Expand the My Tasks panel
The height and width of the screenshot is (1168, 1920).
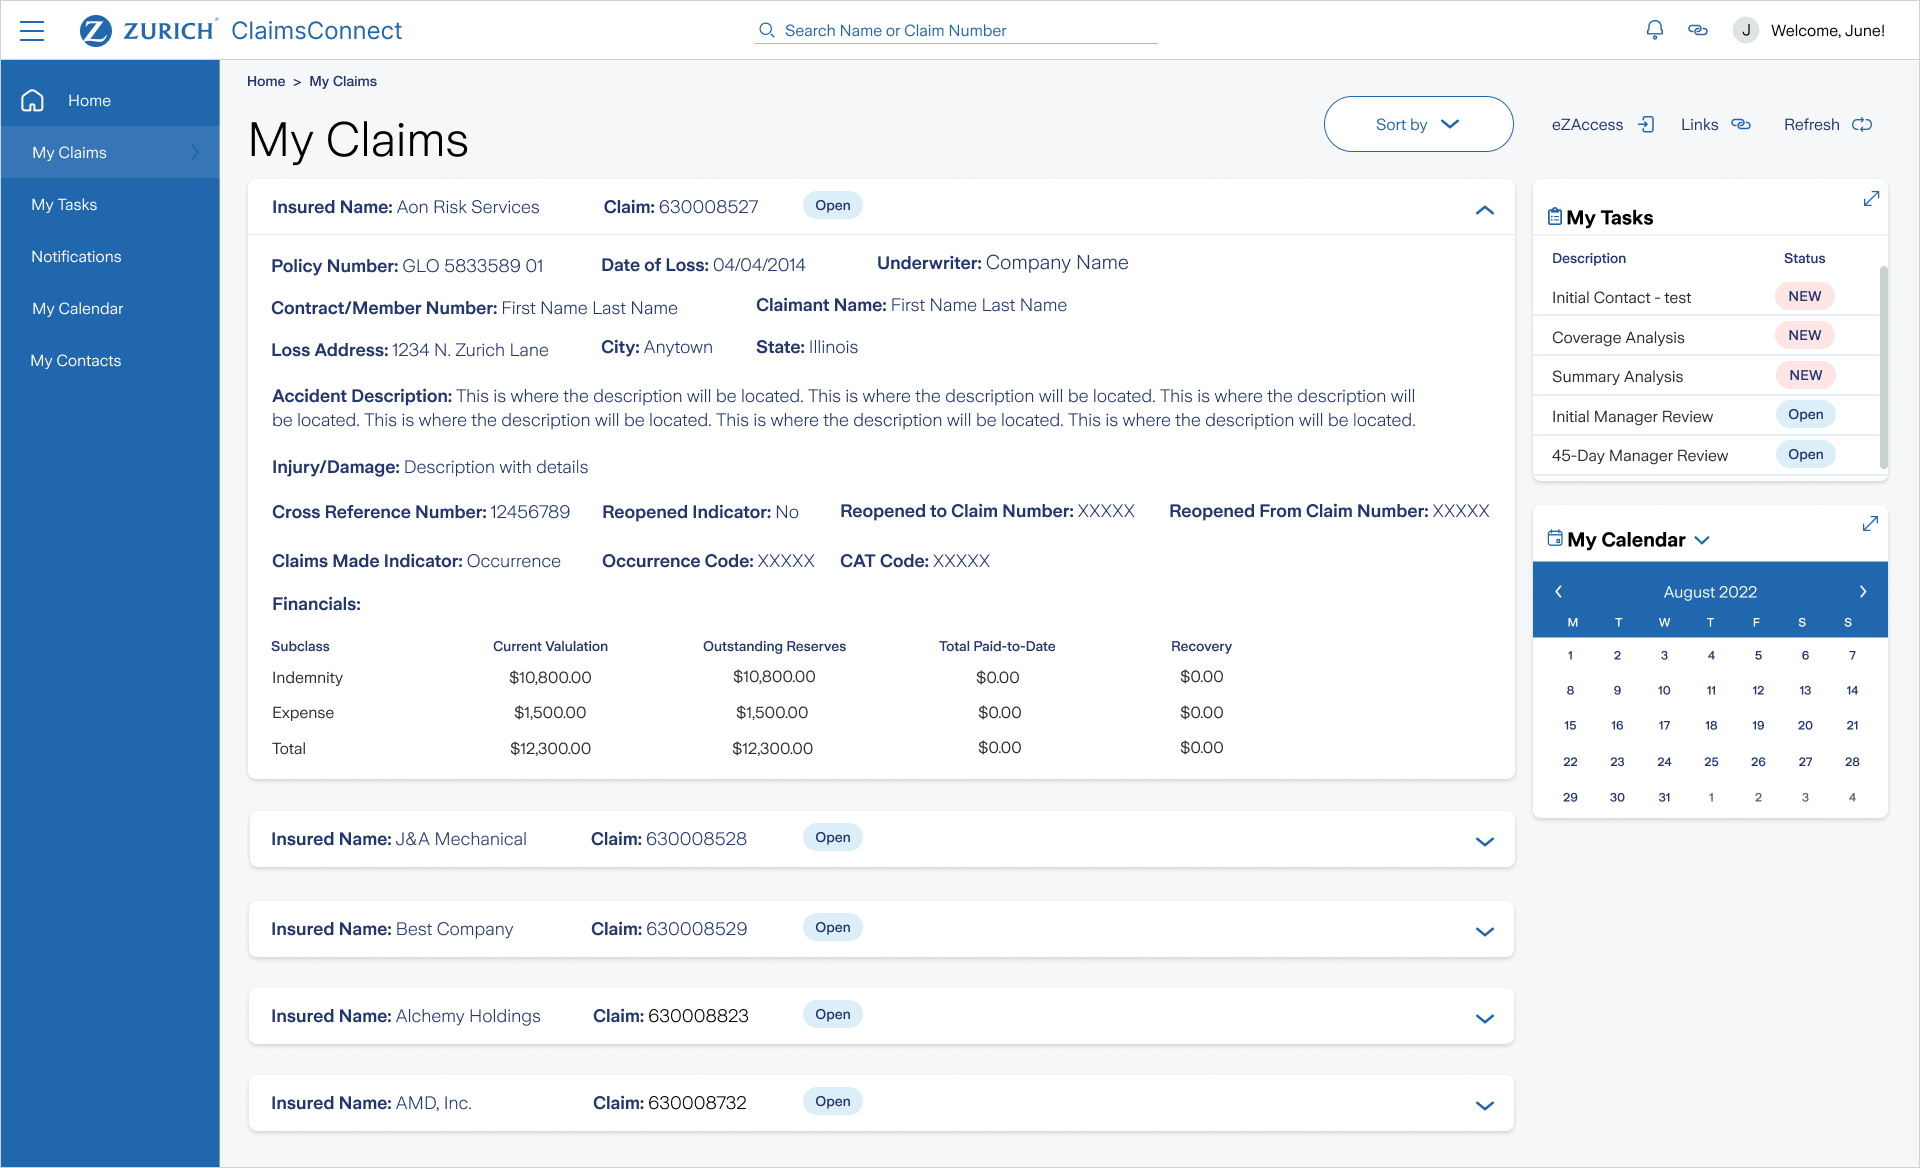click(1871, 199)
